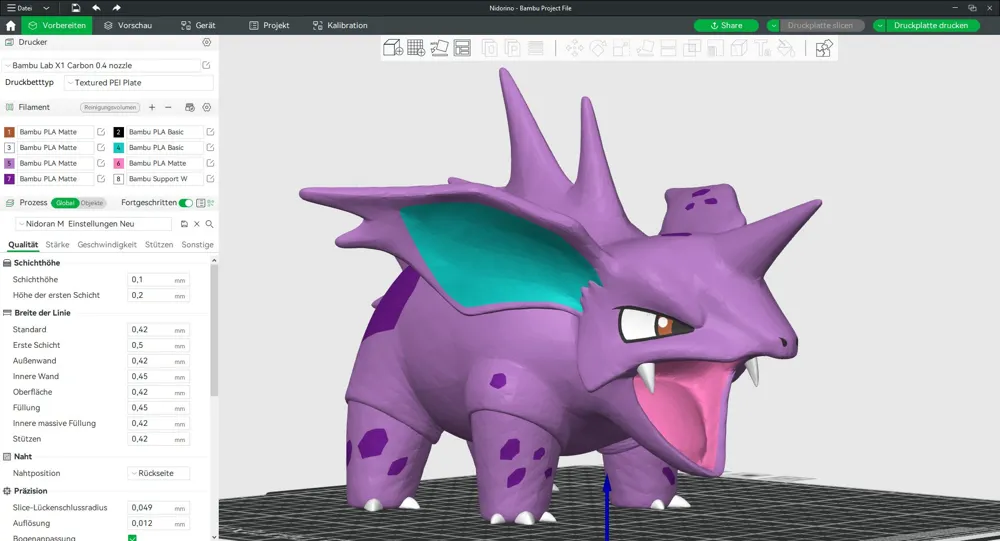Select the Seam painting cube icon

(x=739, y=48)
